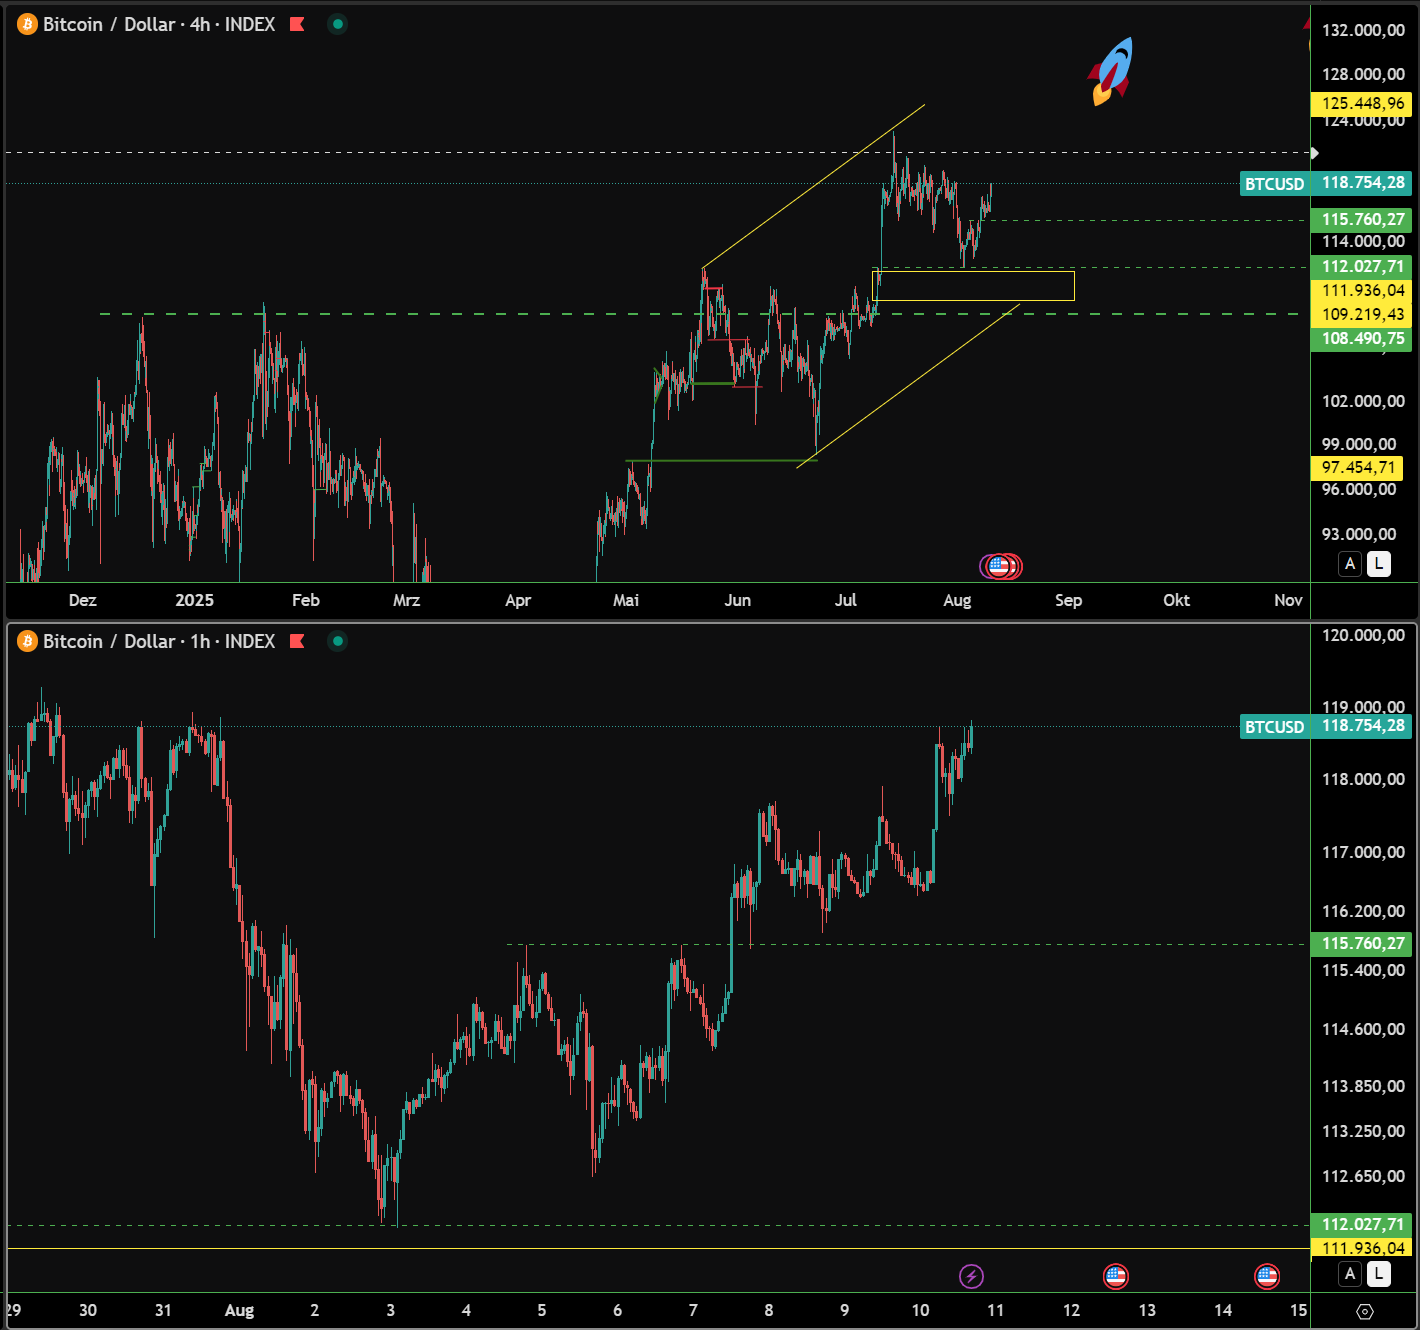Click '117.000,00' on the 1h price axis
Screen dimensions: 1420x1330
[1363, 852]
